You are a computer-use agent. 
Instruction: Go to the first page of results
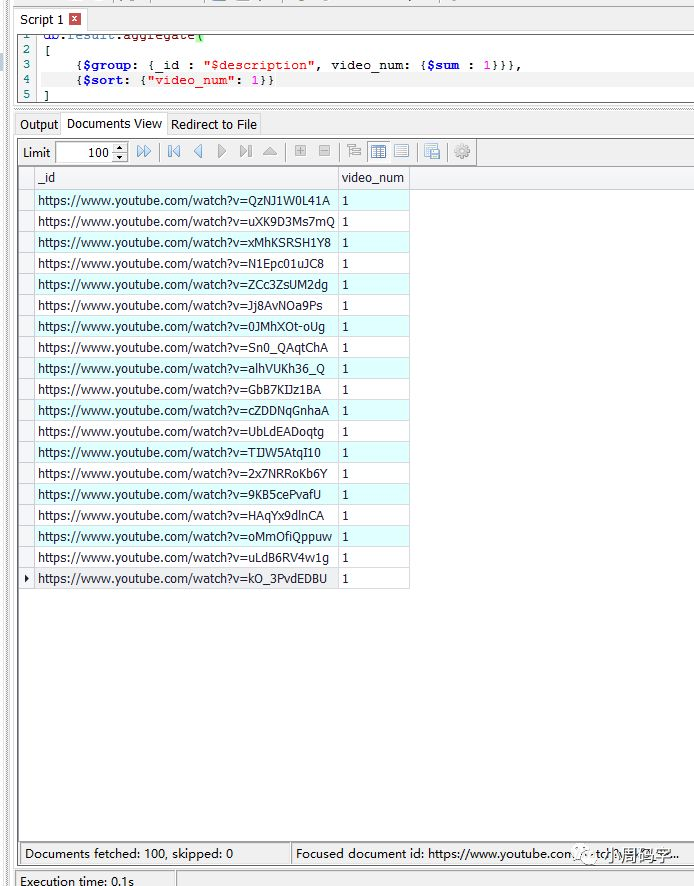pyautogui.click(x=174, y=151)
